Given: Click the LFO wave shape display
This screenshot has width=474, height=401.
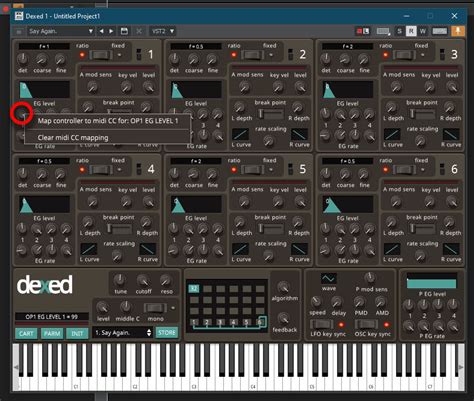Looking at the screenshot, I should [x=328, y=278].
